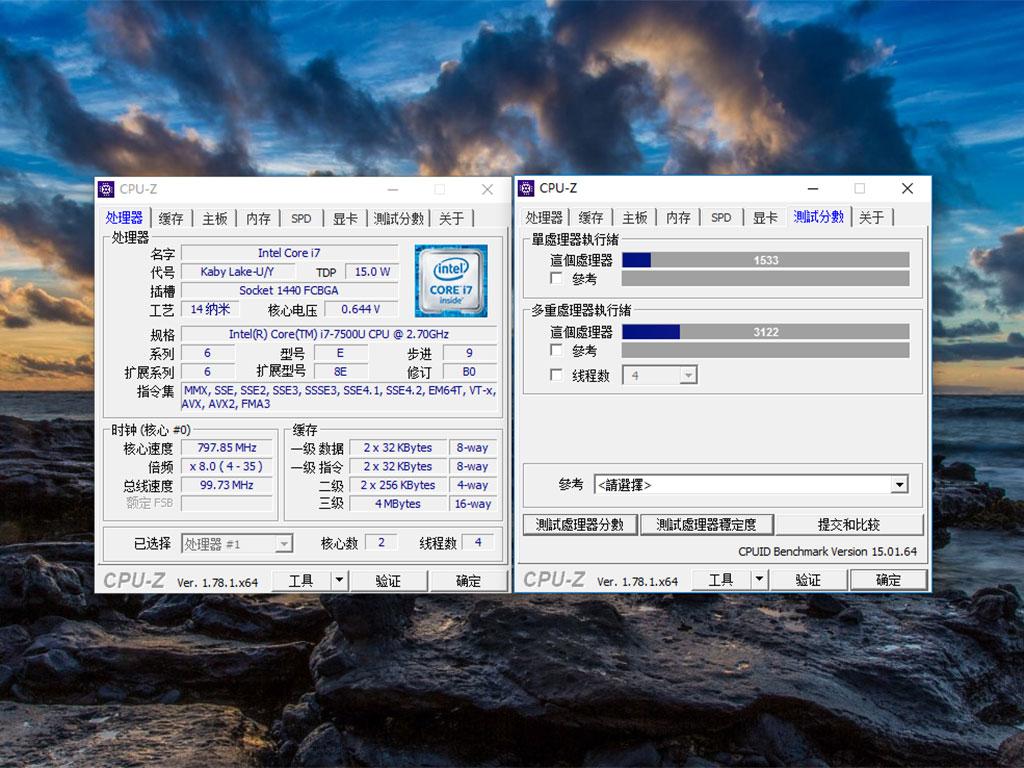
Task: Click 測試處理器分數 button
Action: click(x=580, y=524)
